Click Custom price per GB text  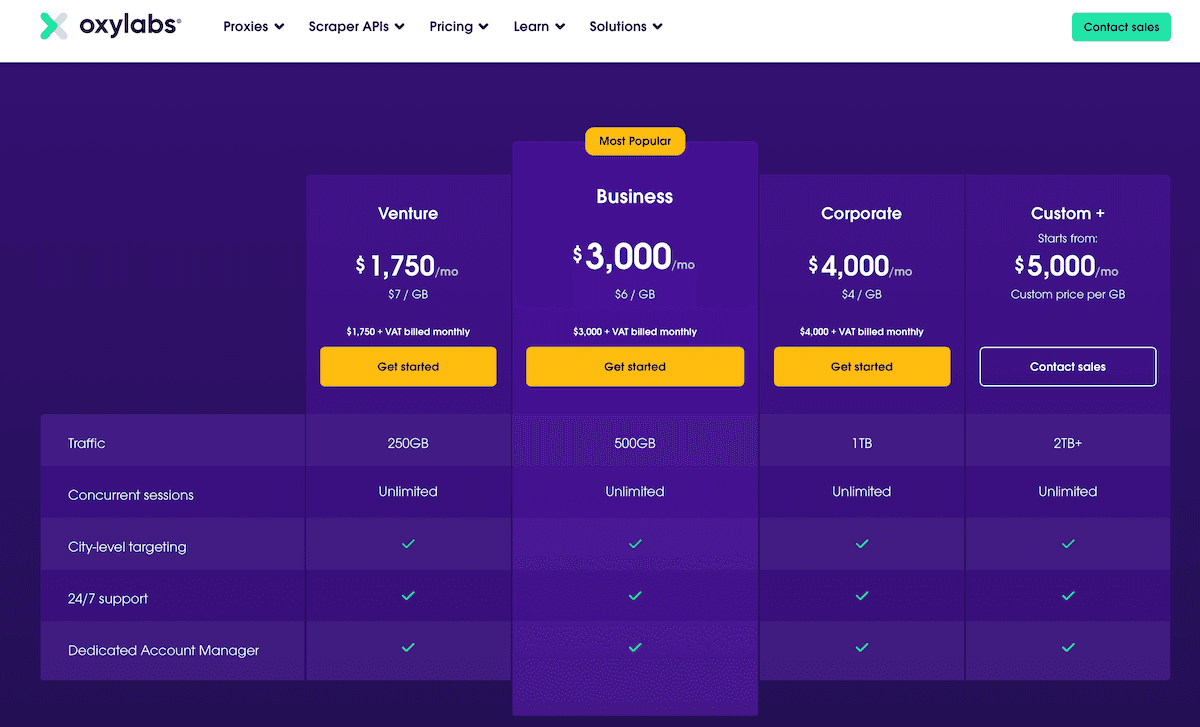click(x=1068, y=294)
